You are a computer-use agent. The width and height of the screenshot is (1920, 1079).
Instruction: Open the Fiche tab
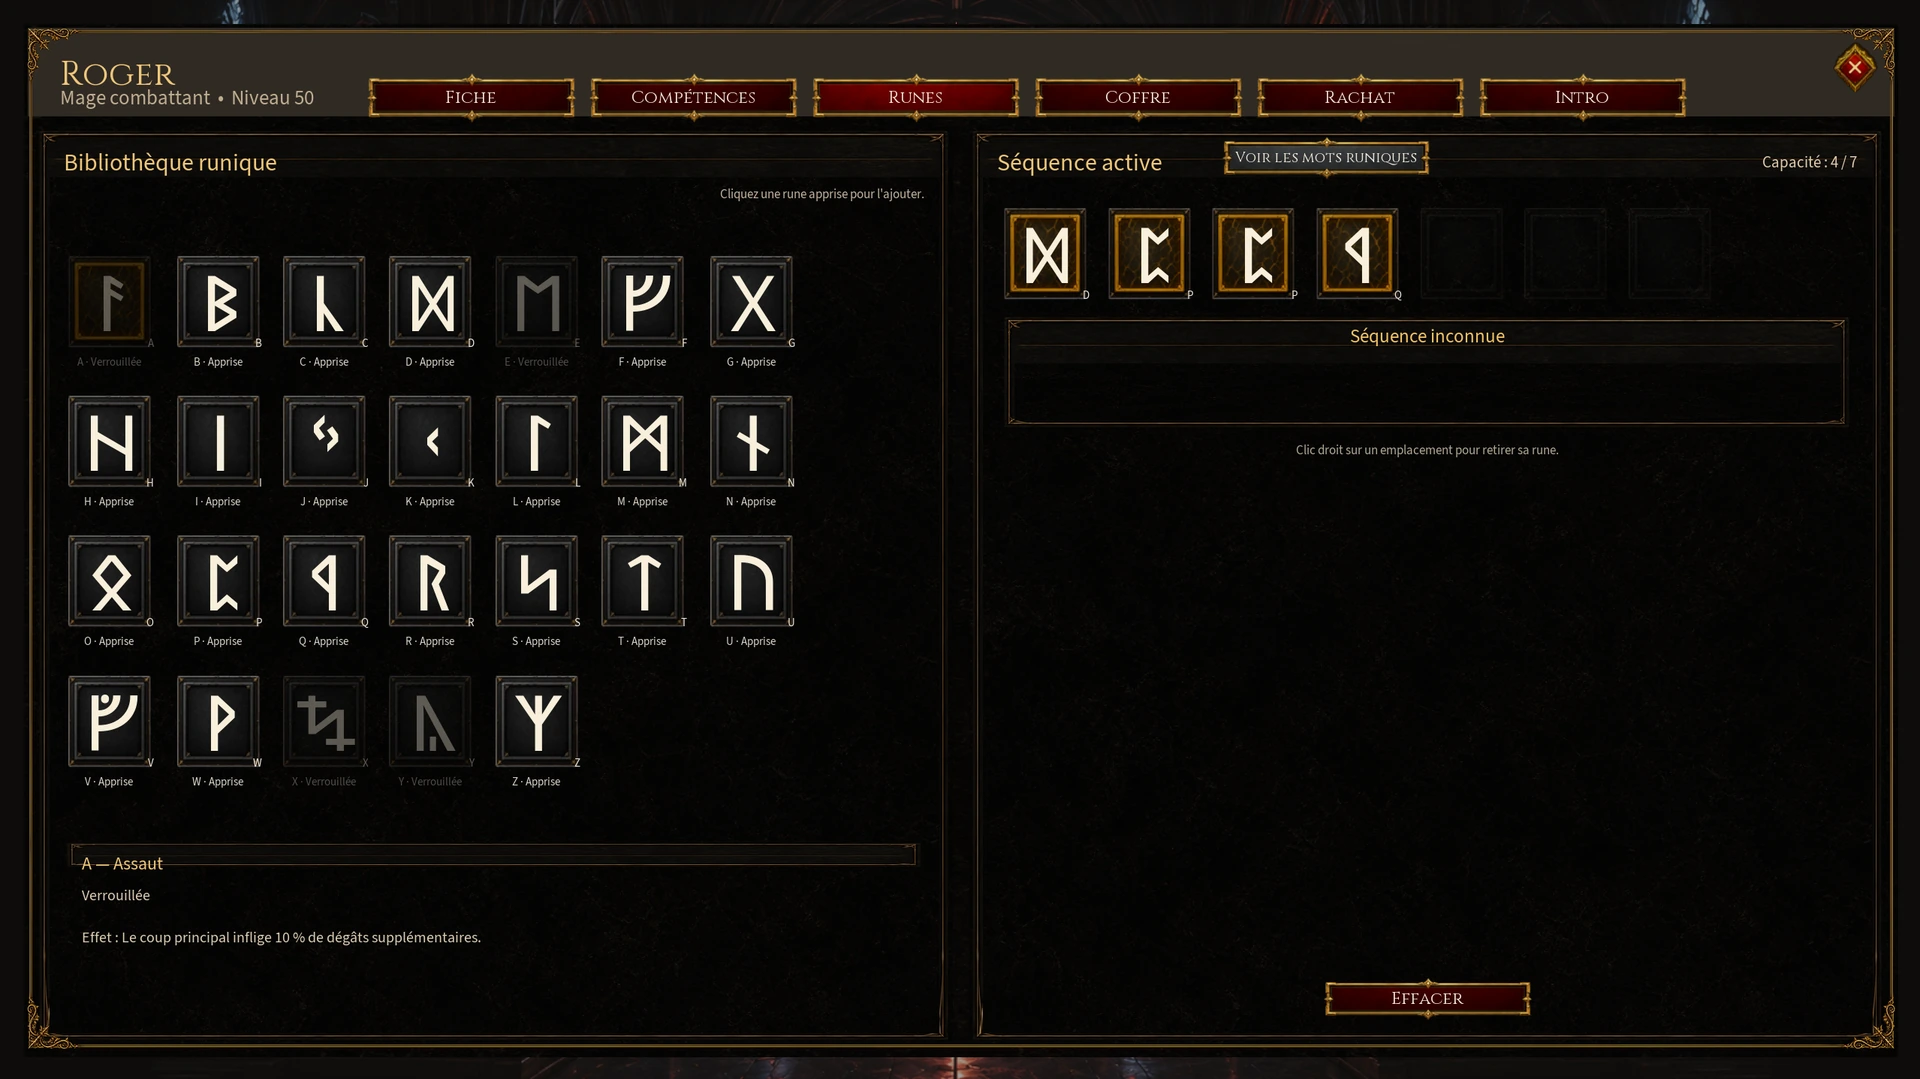(x=471, y=97)
